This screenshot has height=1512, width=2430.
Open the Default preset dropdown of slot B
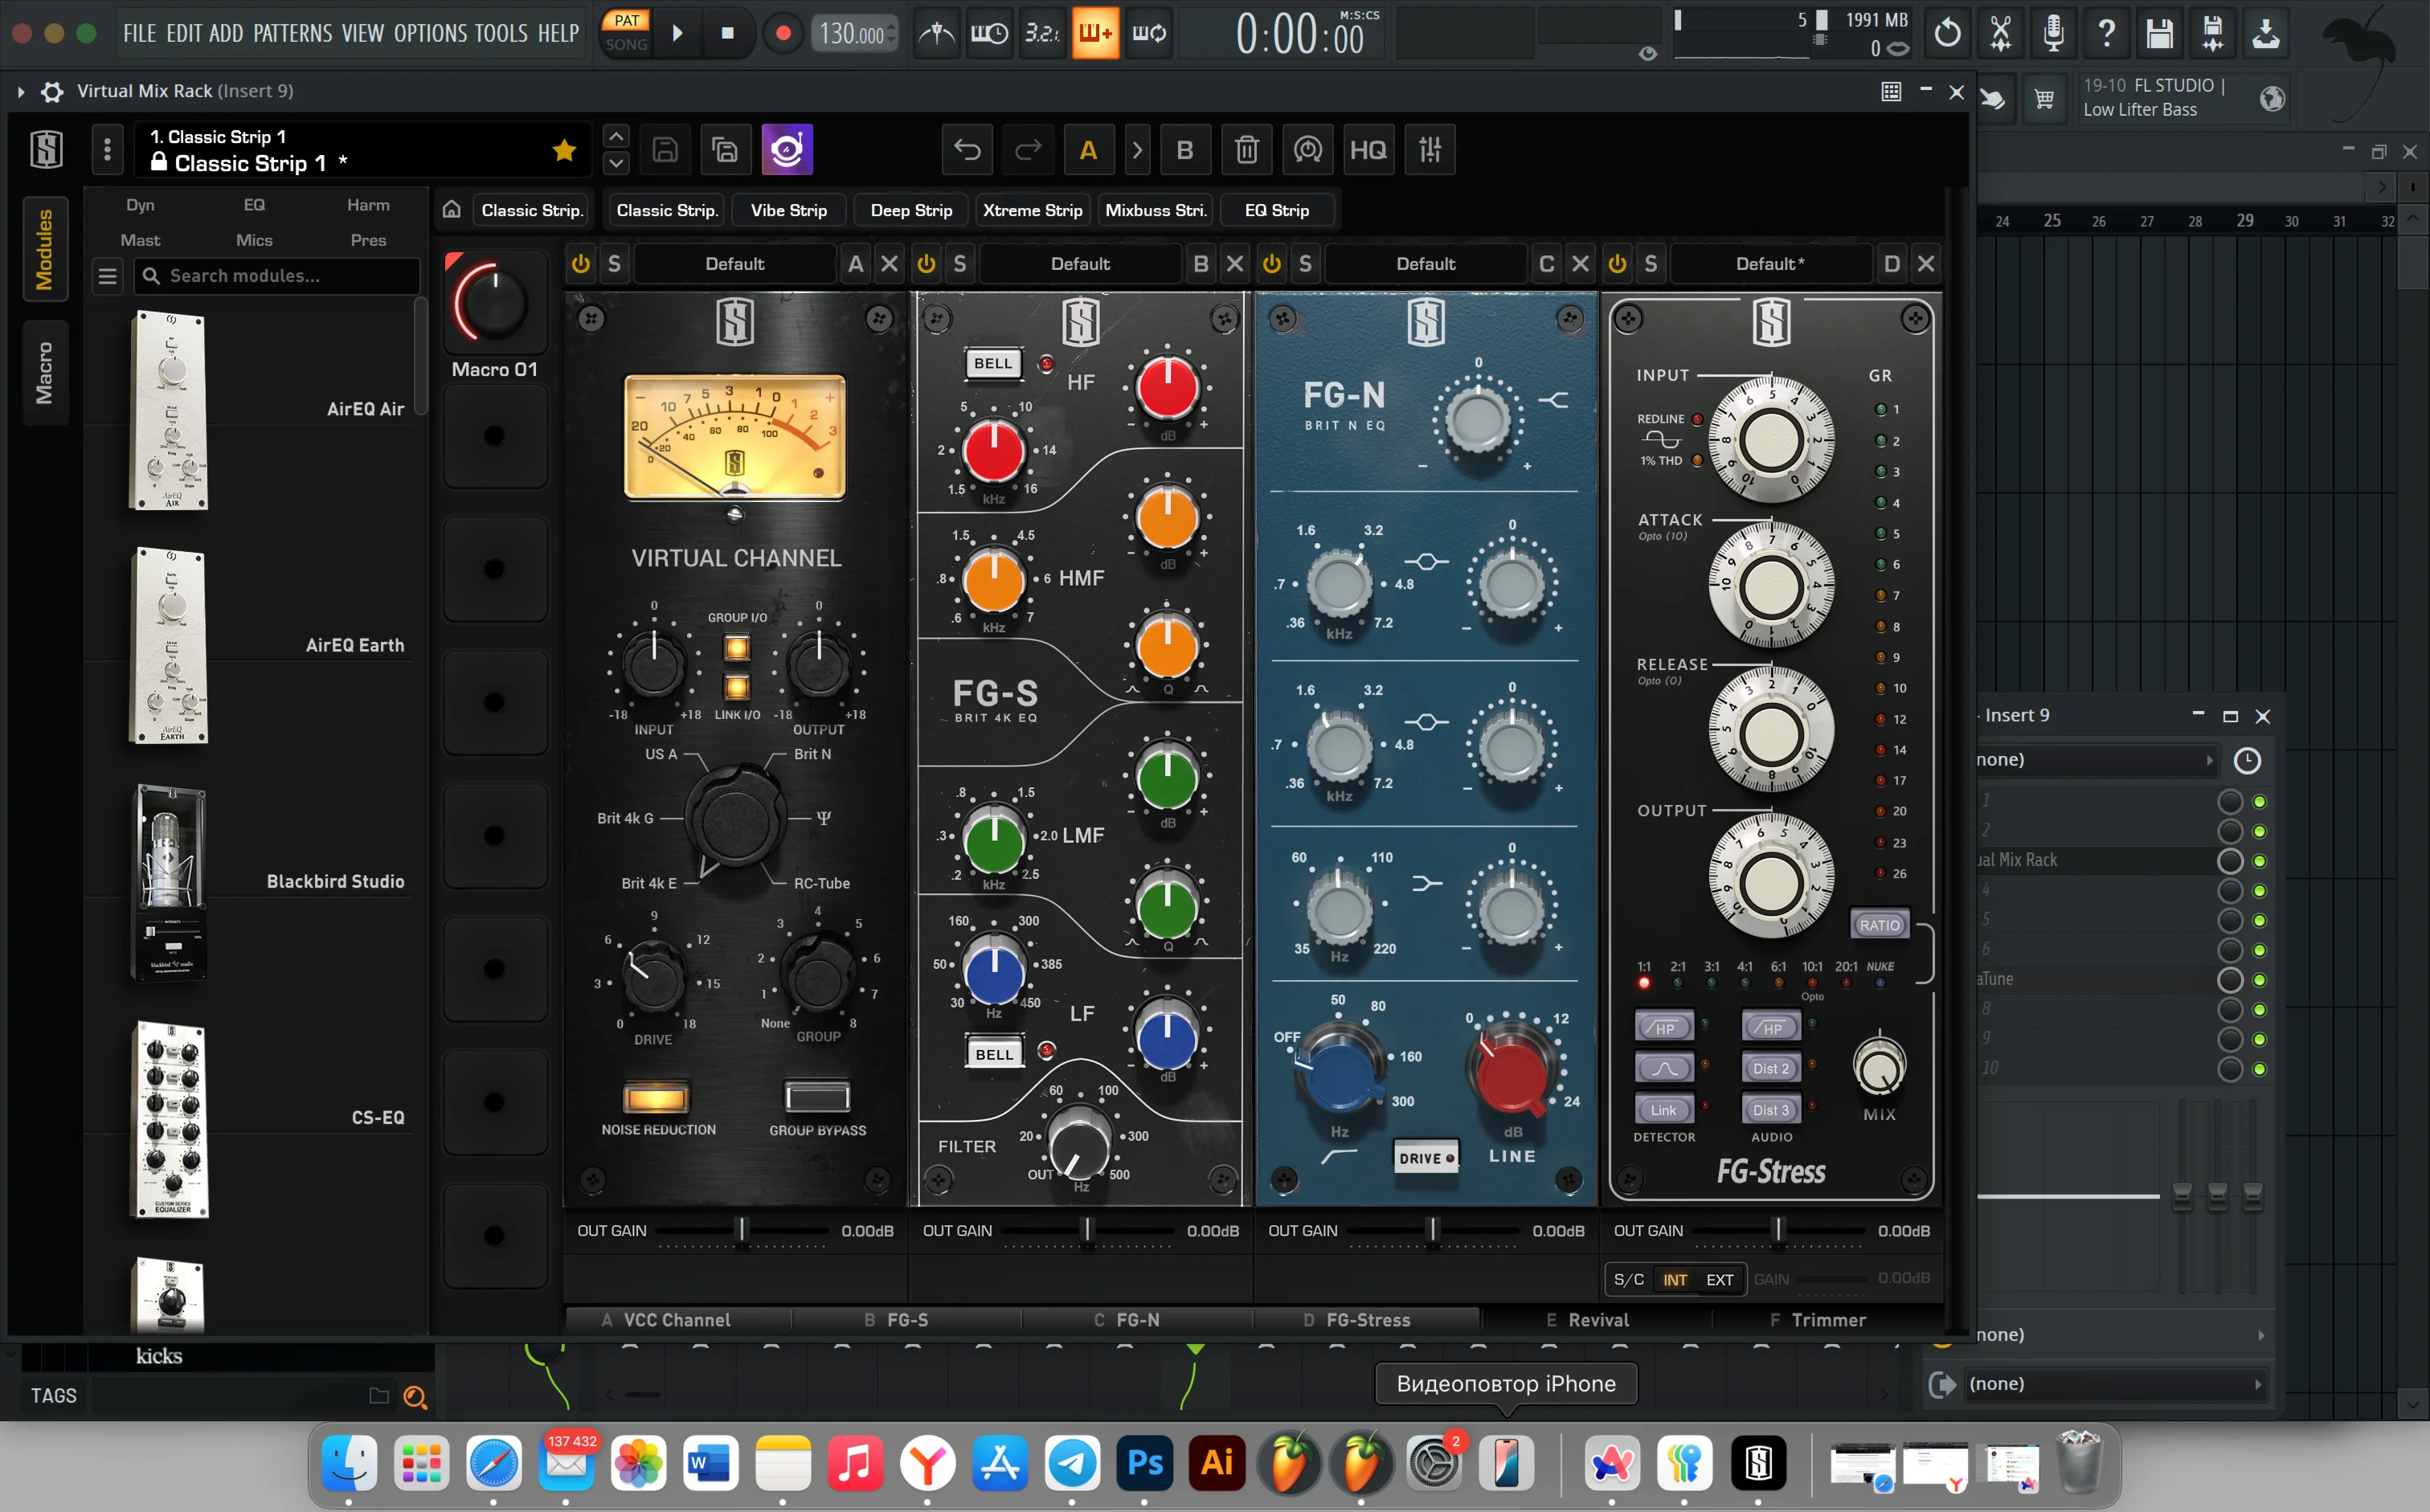(1079, 264)
